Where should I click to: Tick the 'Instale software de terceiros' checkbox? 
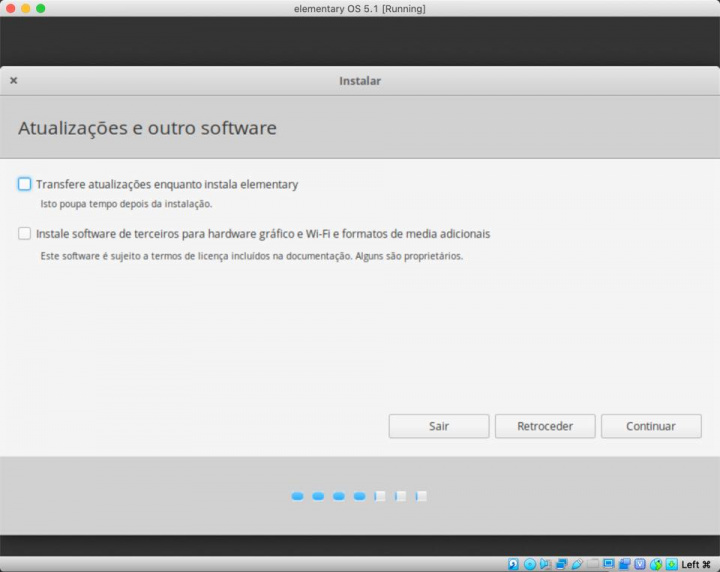click(25, 234)
